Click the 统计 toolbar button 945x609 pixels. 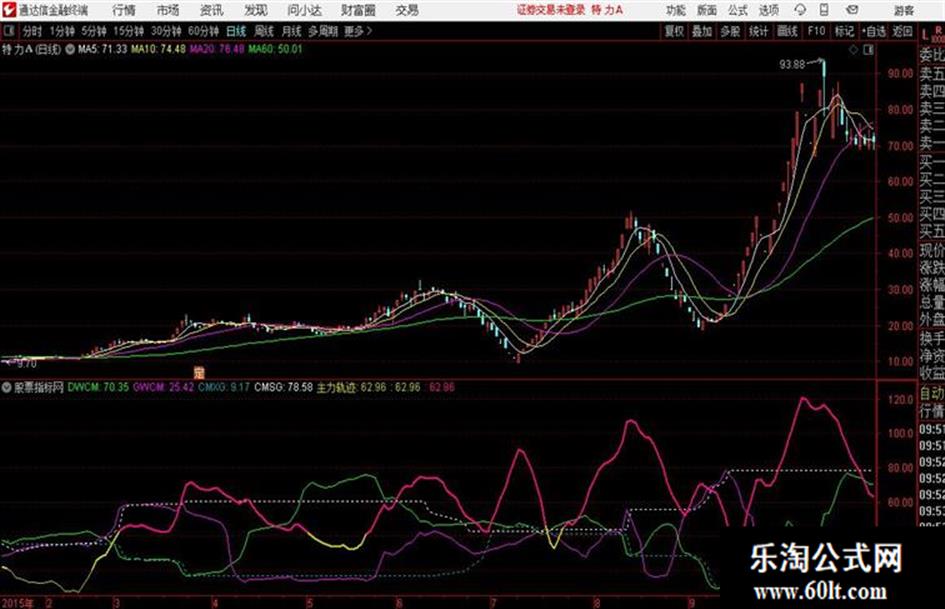[x=758, y=31]
